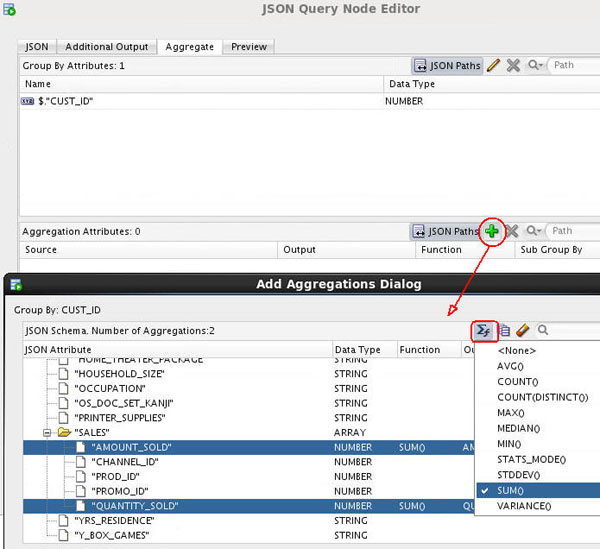Select "HOUSEHOLD_SIZE" attribute
The height and width of the screenshot is (549, 600).
click(x=119, y=374)
